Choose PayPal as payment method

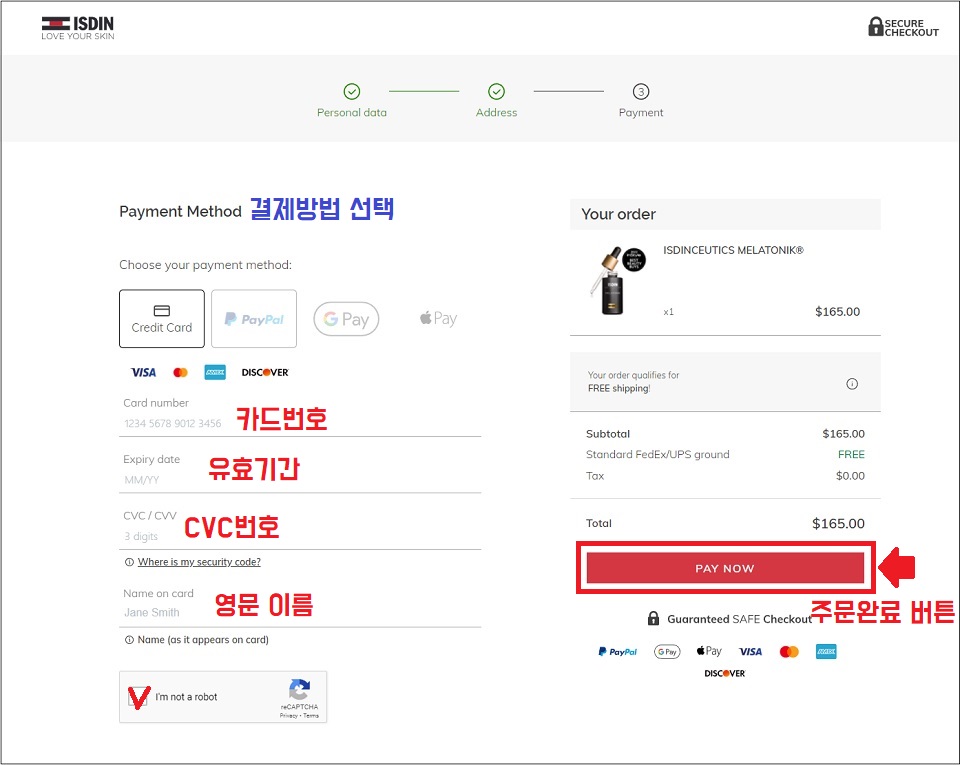[x=254, y=319]
